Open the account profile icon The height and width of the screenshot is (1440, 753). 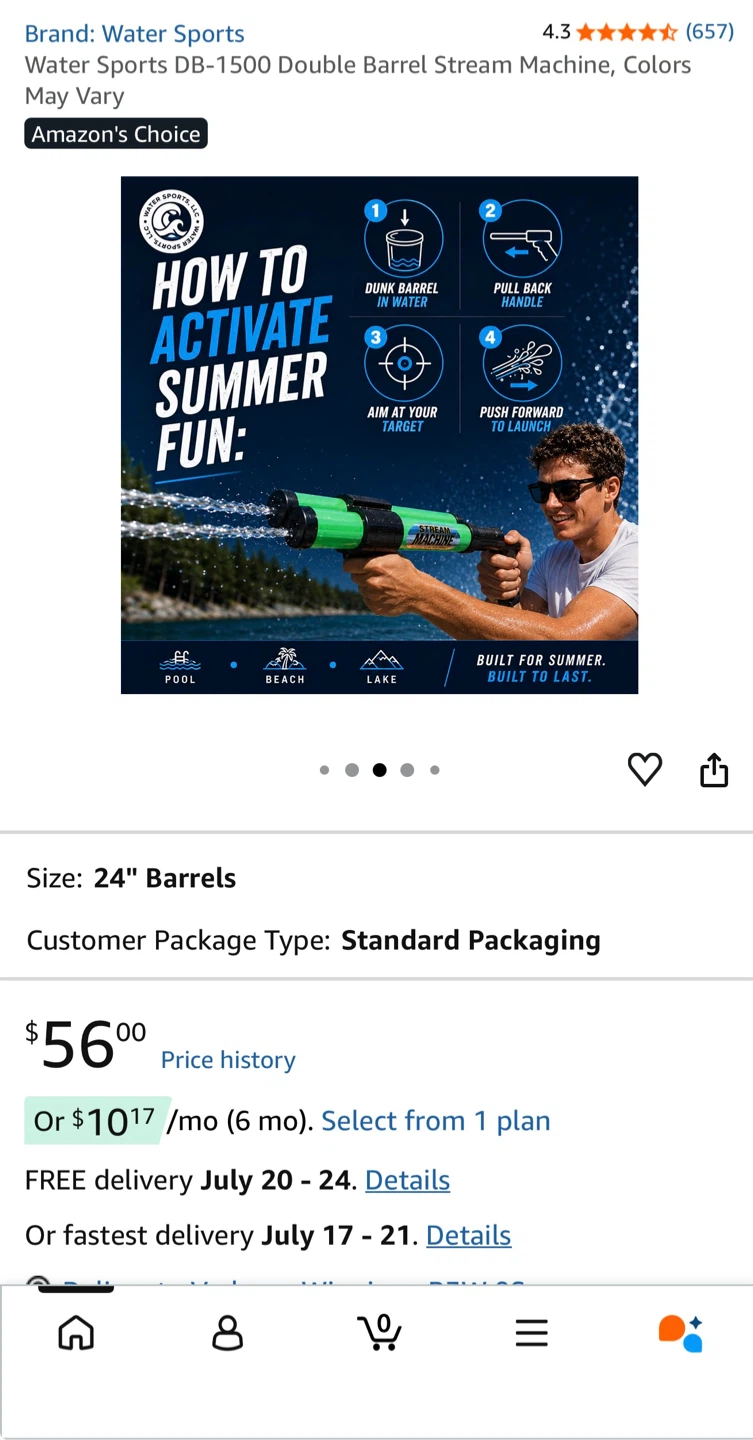point(228,1333)
